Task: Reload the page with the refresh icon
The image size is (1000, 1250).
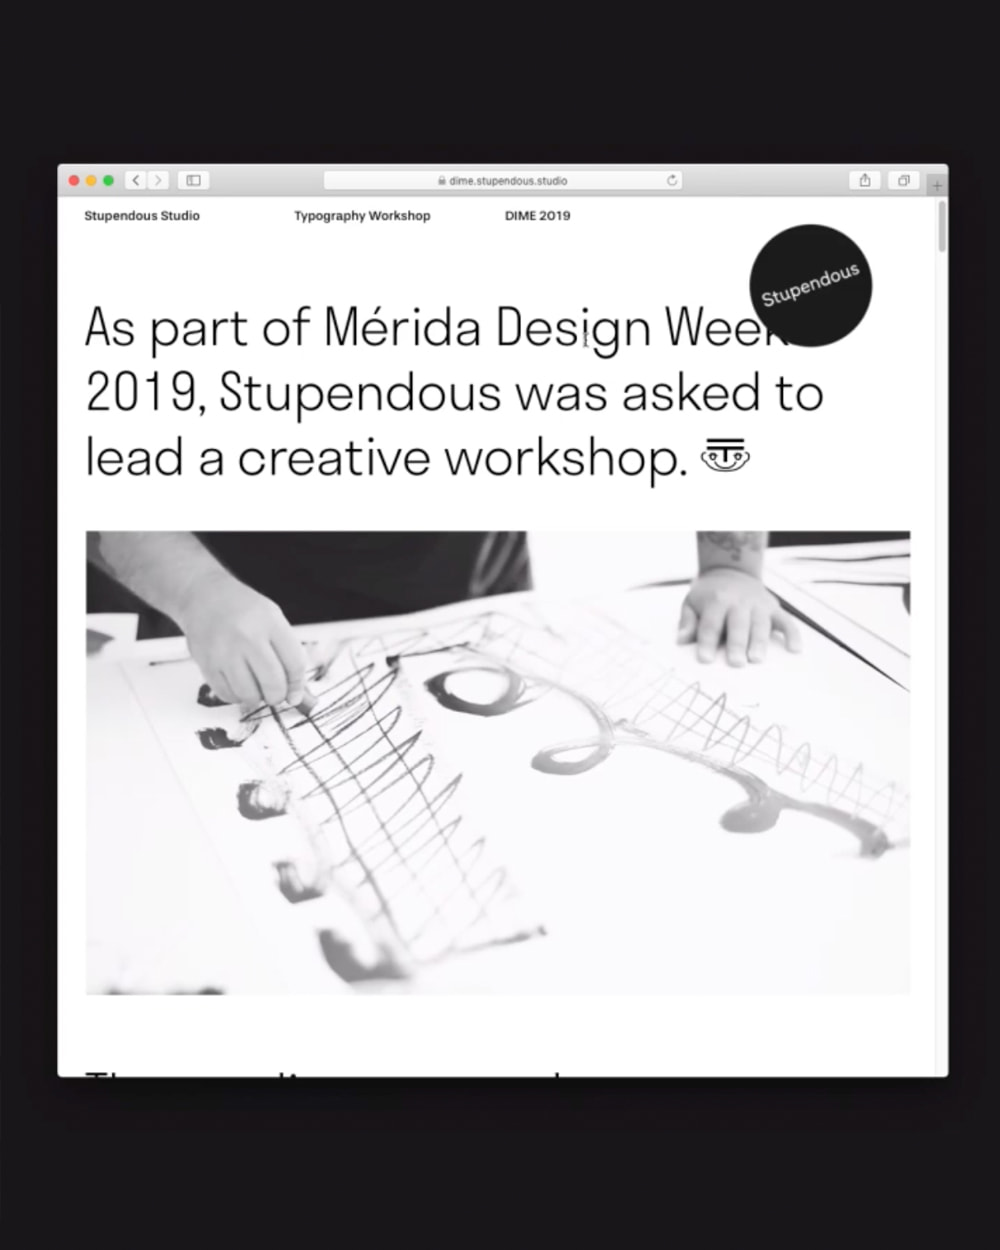Action: 672,181
